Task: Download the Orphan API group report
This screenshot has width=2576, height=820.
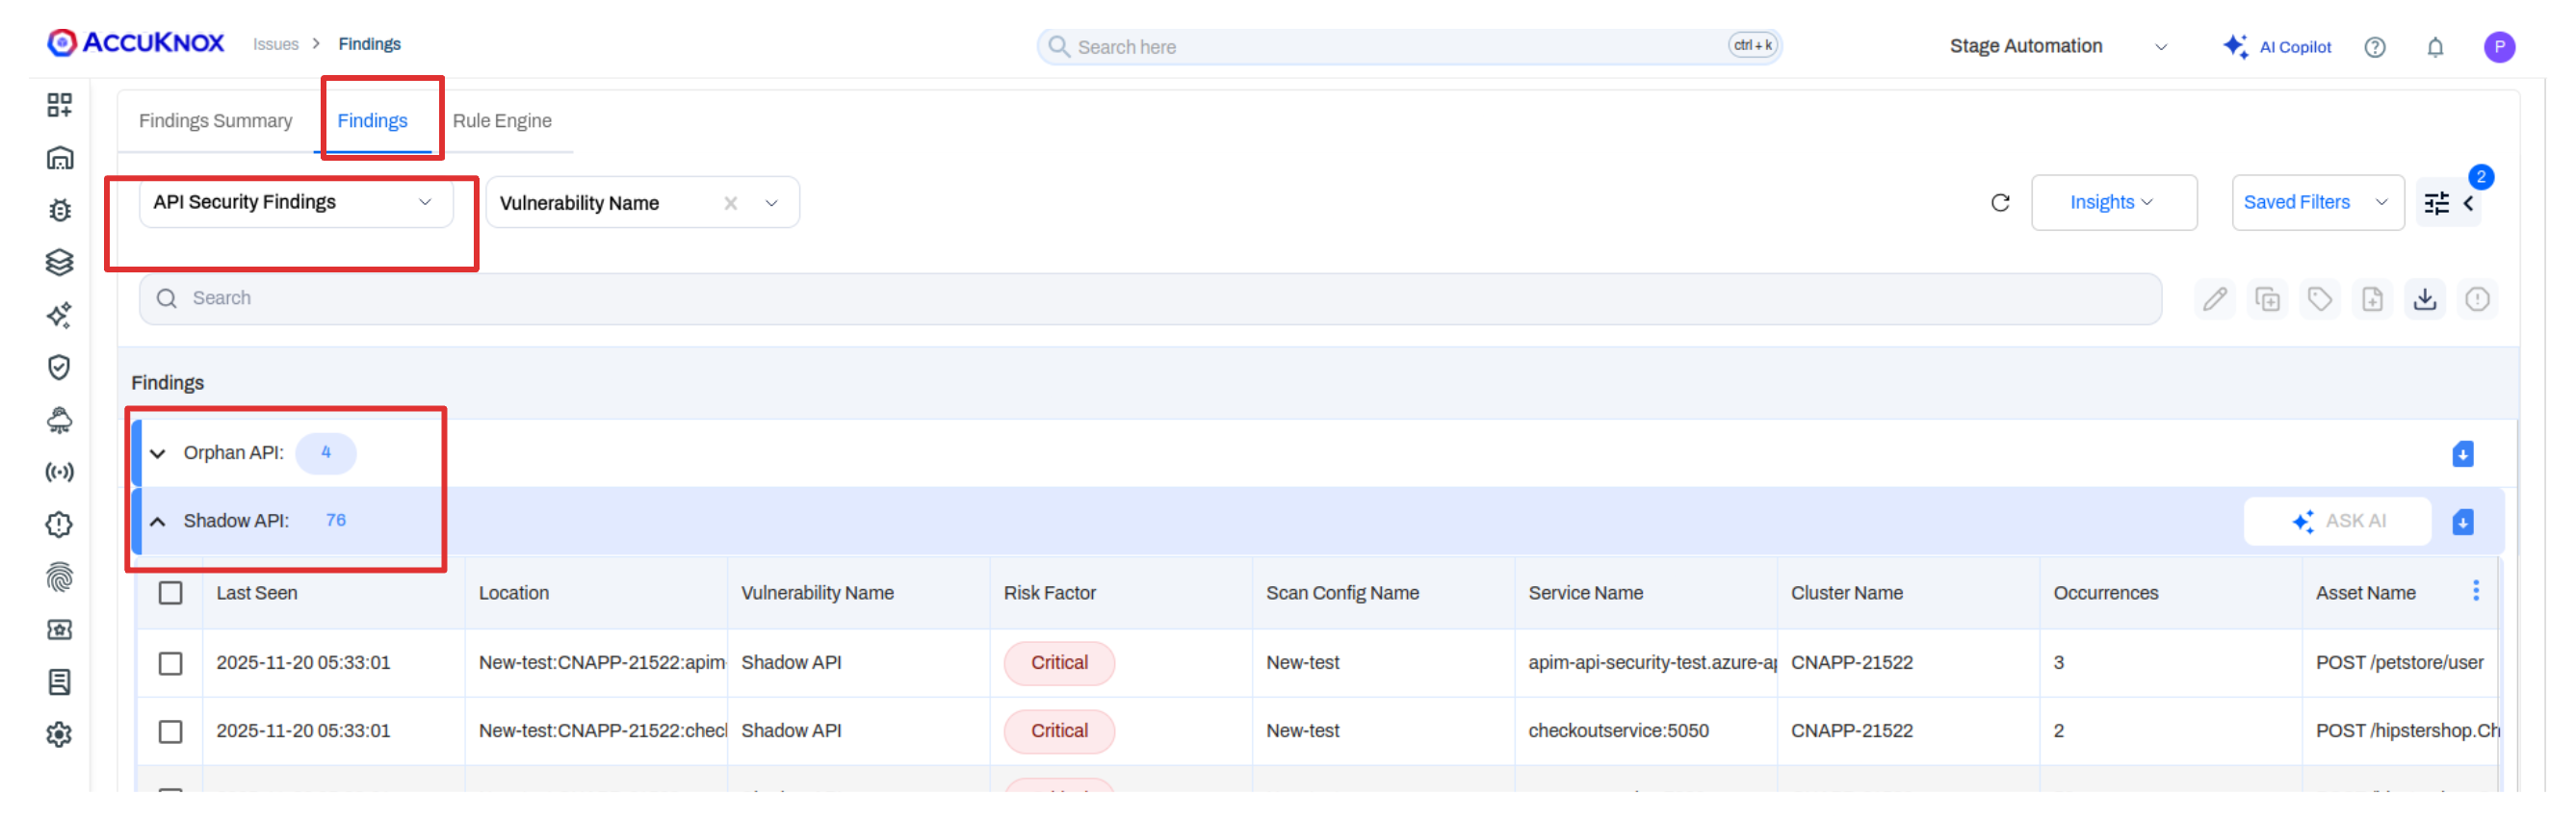Action: (2462, 454)
